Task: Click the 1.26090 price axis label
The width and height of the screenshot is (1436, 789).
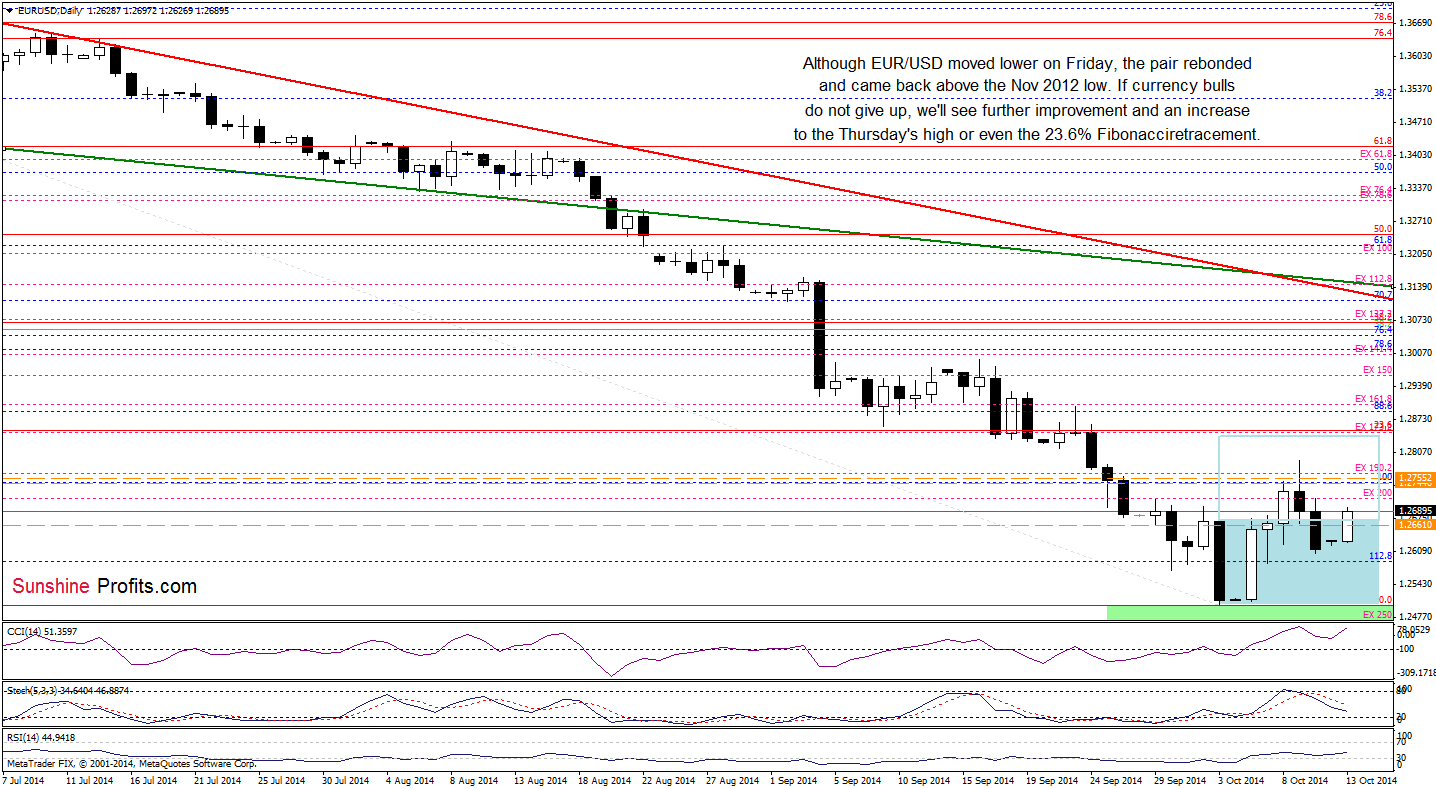Action: 1416,551
